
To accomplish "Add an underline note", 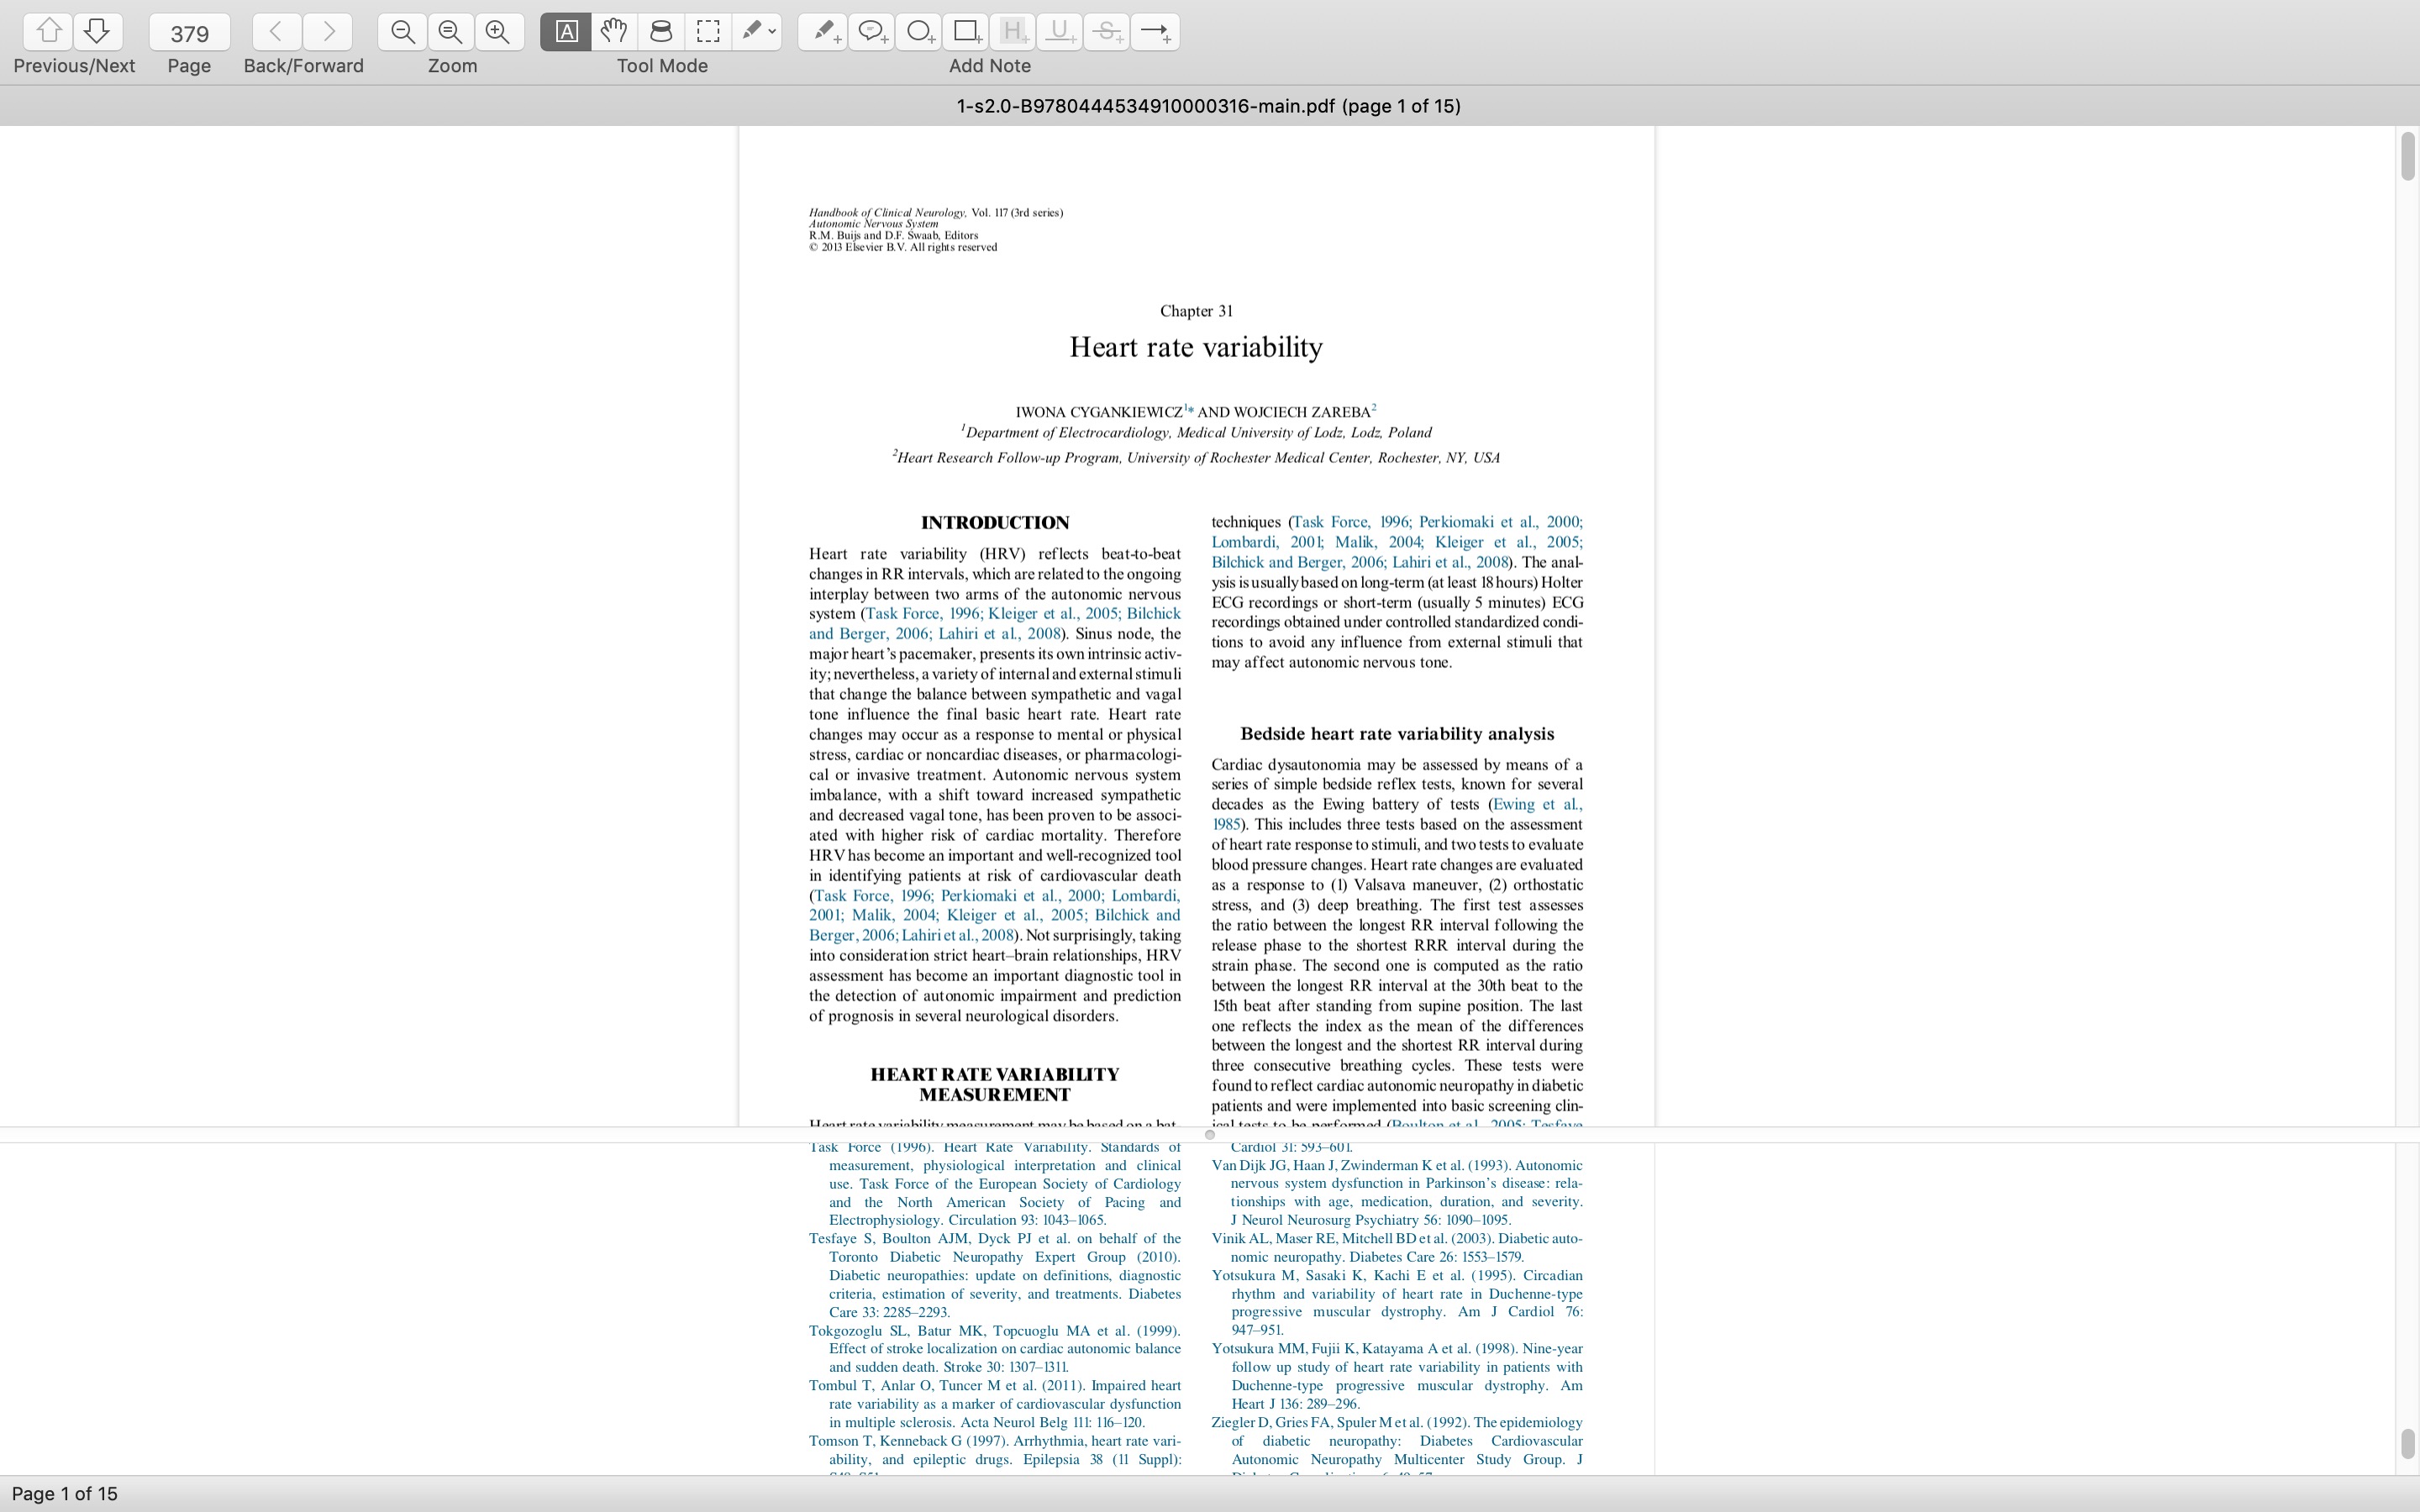I will 1060,32.
